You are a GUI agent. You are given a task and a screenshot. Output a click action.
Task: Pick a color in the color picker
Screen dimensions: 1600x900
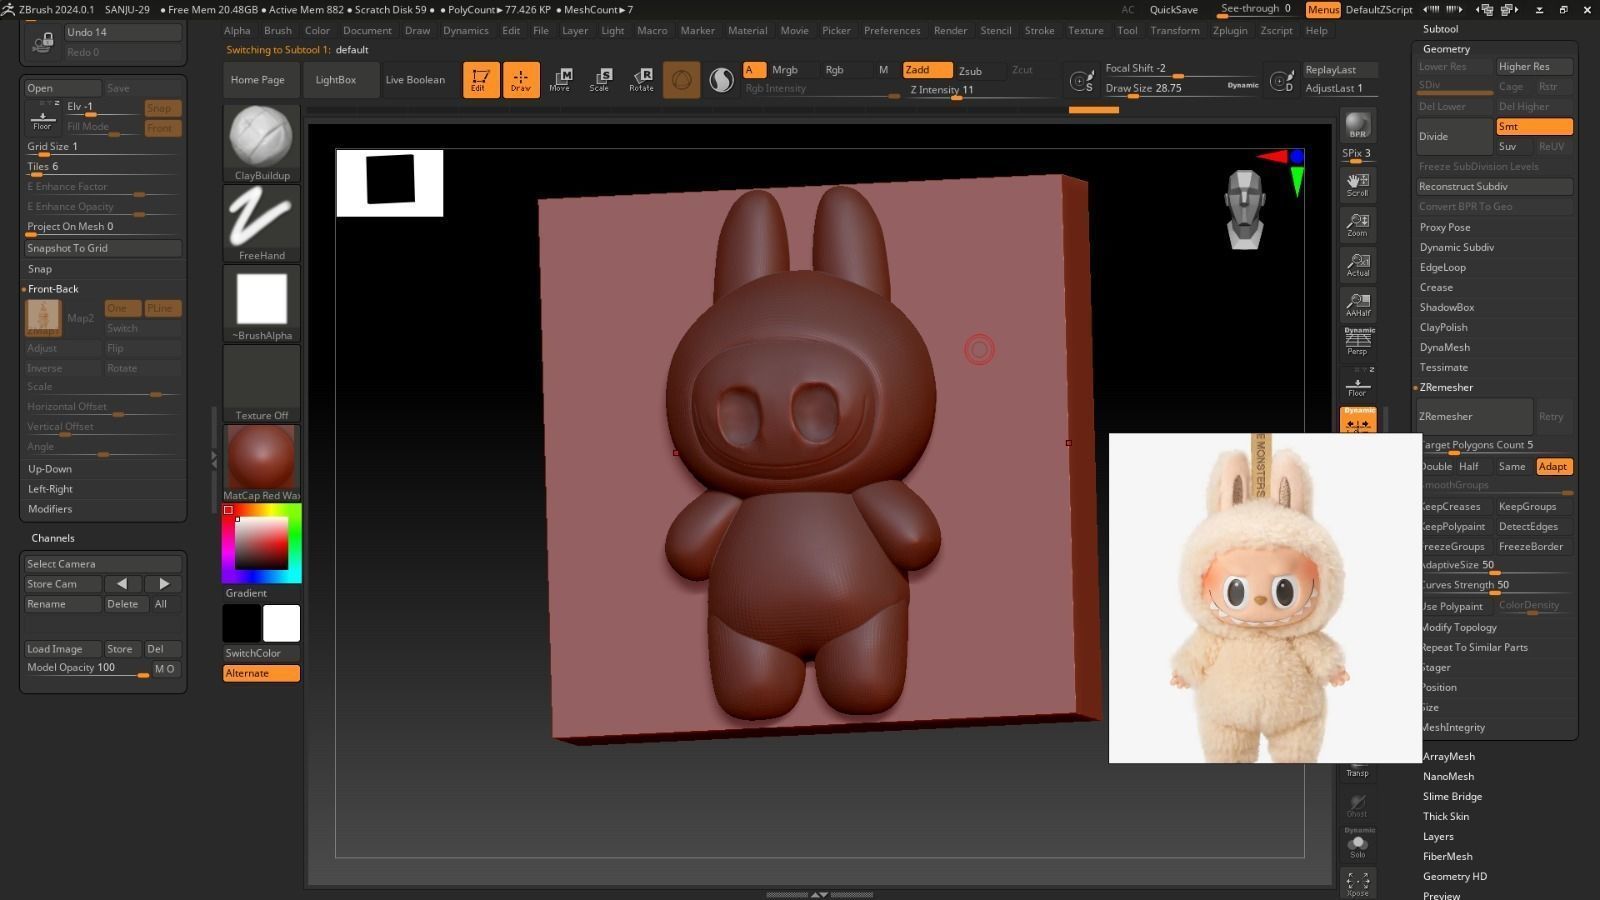[262, 543]
